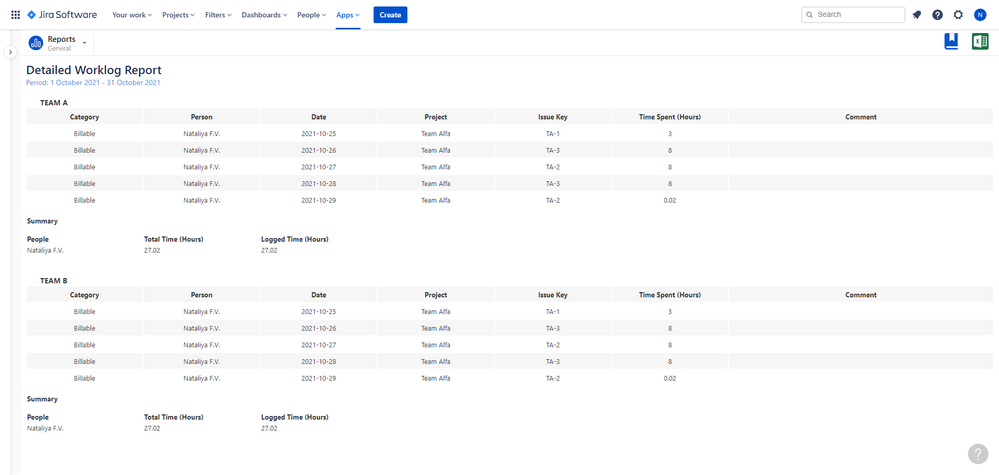Open the notifications icon
The width and height of the screenshot is (999, 475).
pyautogui.click(x=917, y=15)
